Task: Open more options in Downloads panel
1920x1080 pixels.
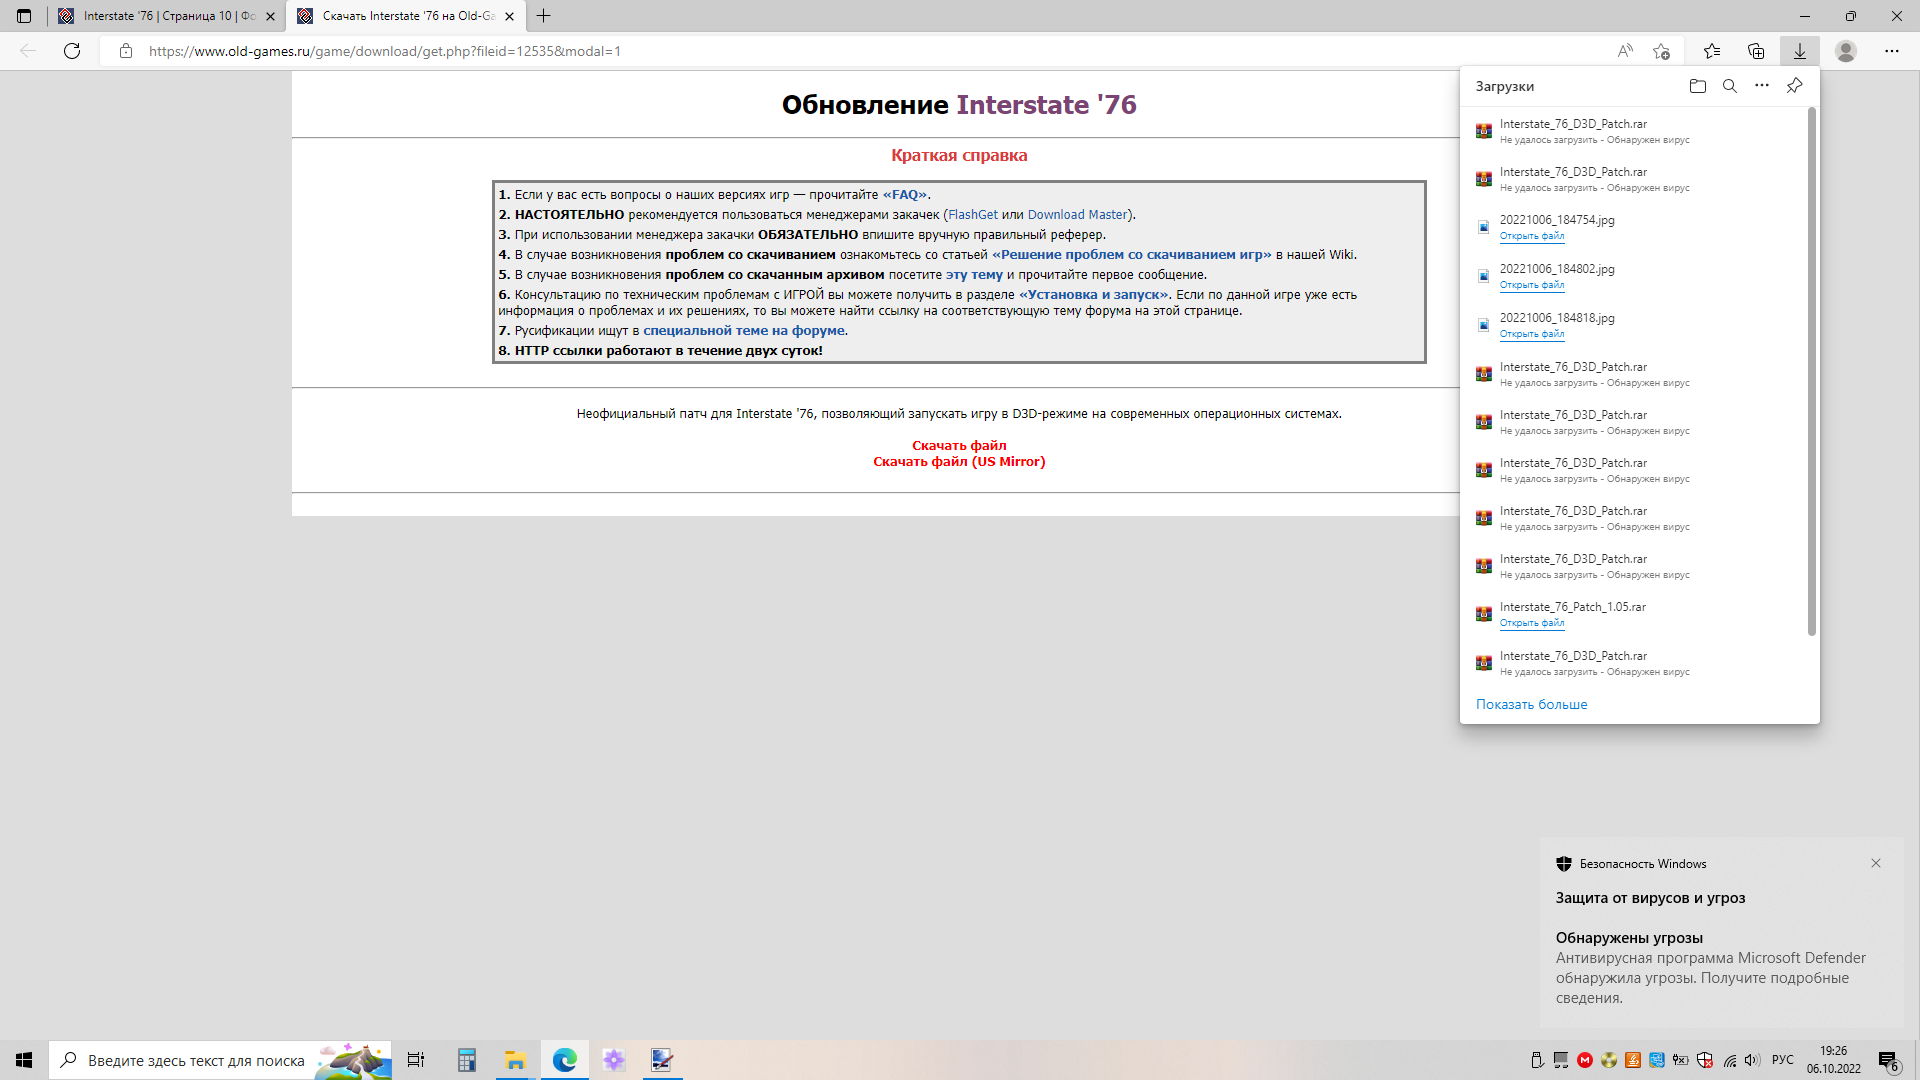Action: coord(1762,86)
